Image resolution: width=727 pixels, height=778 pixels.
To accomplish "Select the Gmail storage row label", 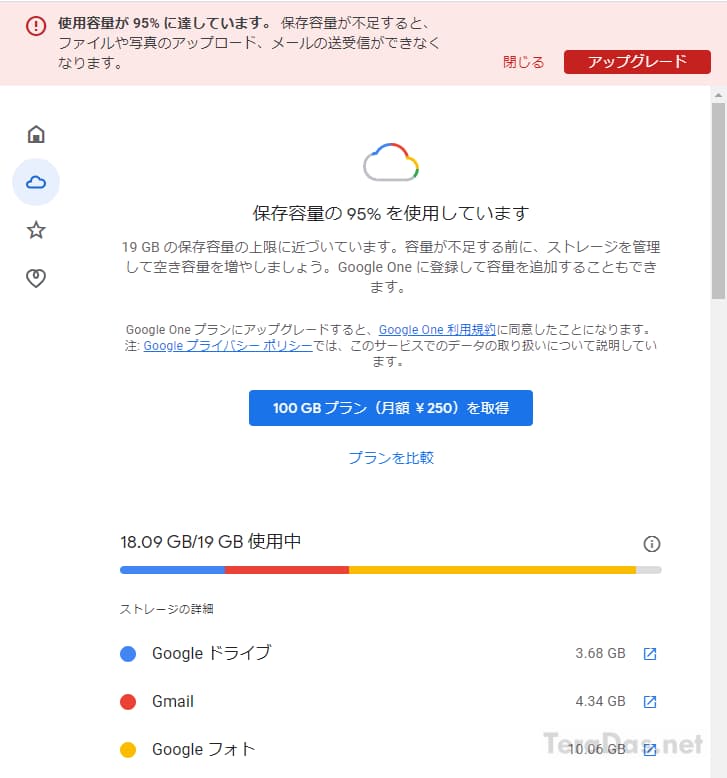I will pos(173,701).
